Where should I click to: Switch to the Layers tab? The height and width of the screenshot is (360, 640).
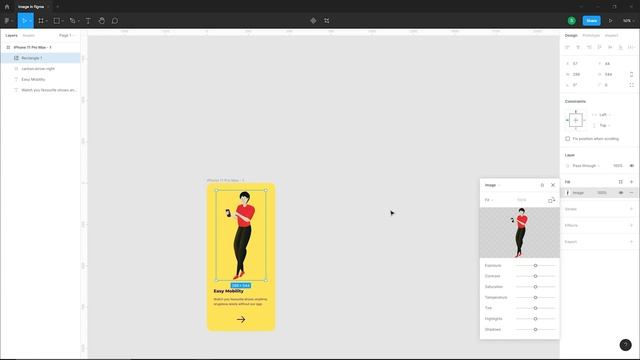pos(11,36)
